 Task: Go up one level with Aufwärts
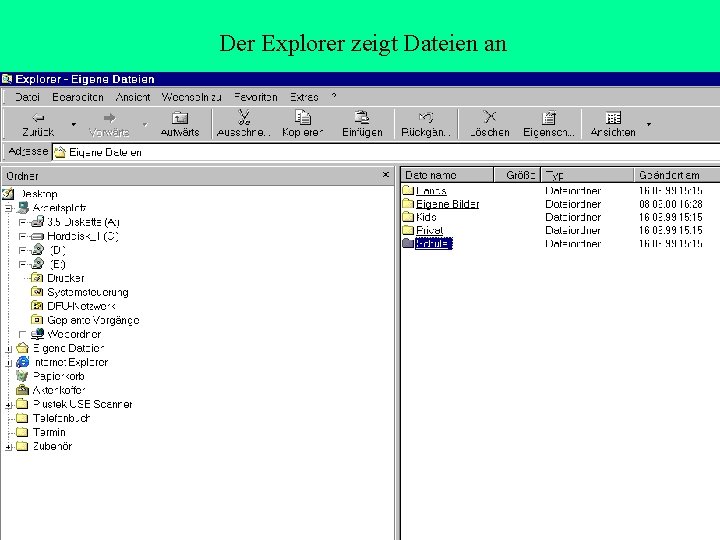pyautogui.click(x=180, y=124)
